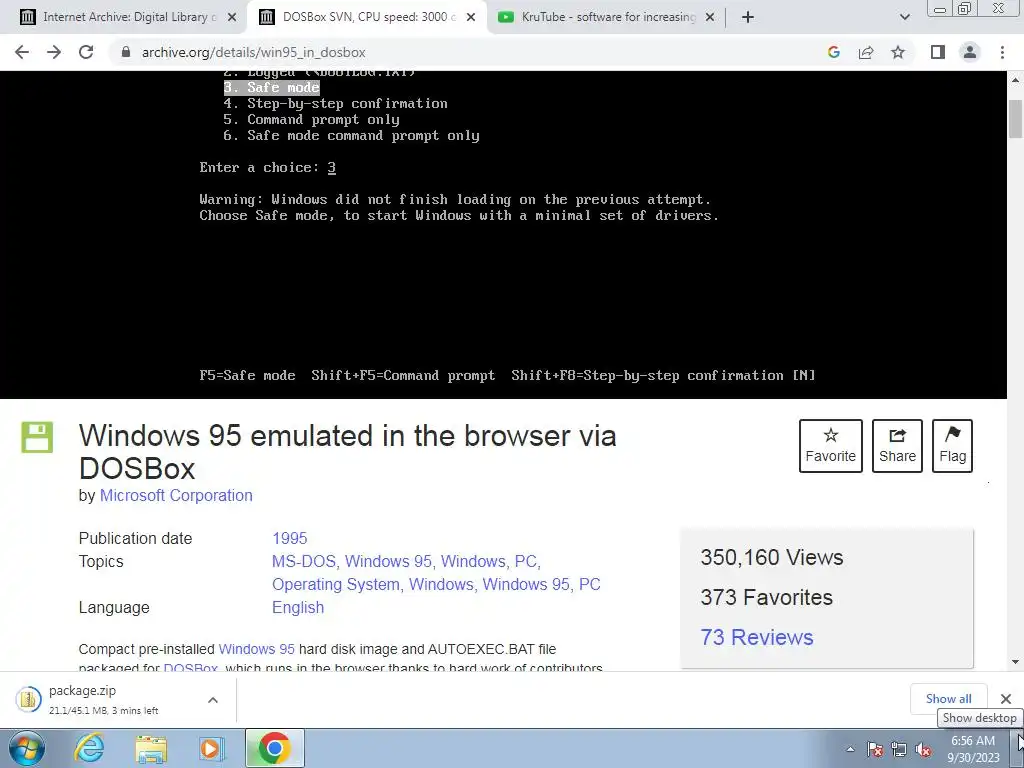Jump to the 73 Reviews section
1024x768 pixels.
[756, 637]
